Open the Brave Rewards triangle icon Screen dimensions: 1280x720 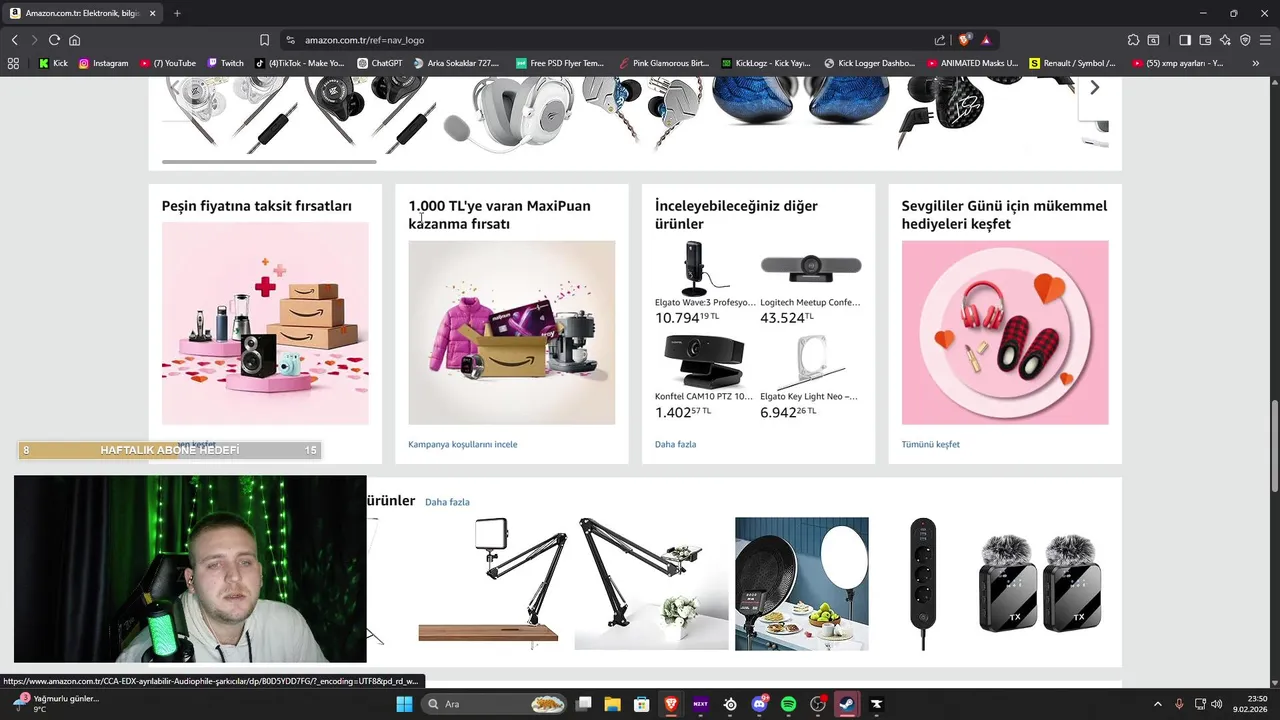coord(986,40)
